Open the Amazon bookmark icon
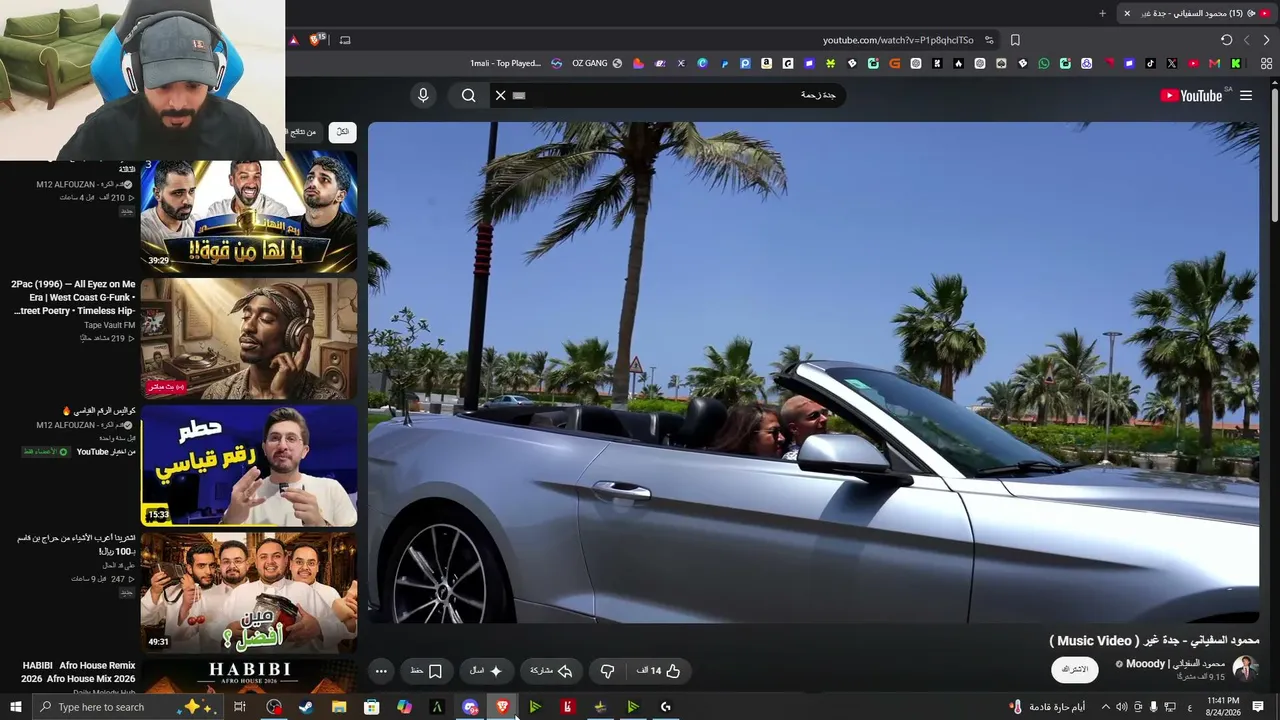This screenshot has height=720, width=1280. click(x=766, y=63)
